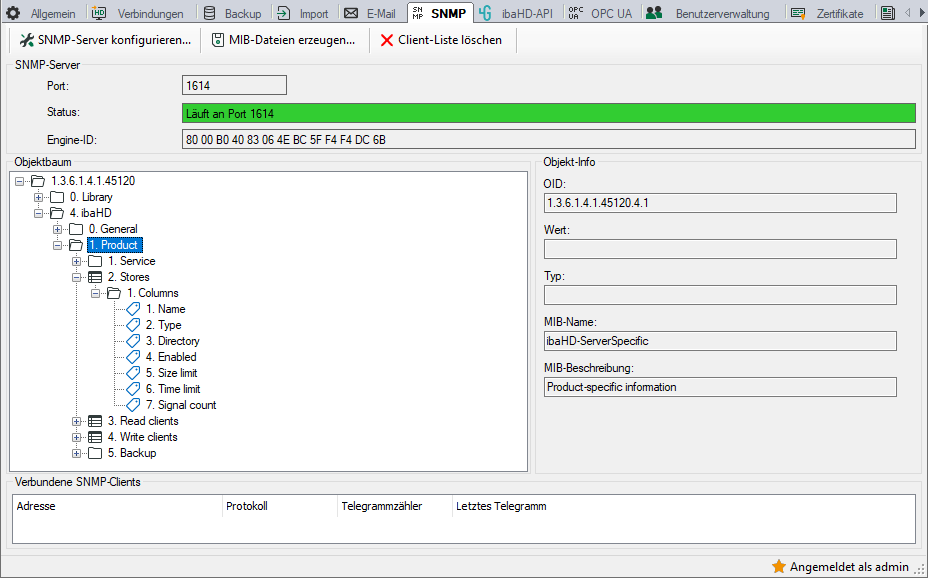Collapse the 1. Columns node
This screenshot has height=578, width=928.
coord(95,293)
